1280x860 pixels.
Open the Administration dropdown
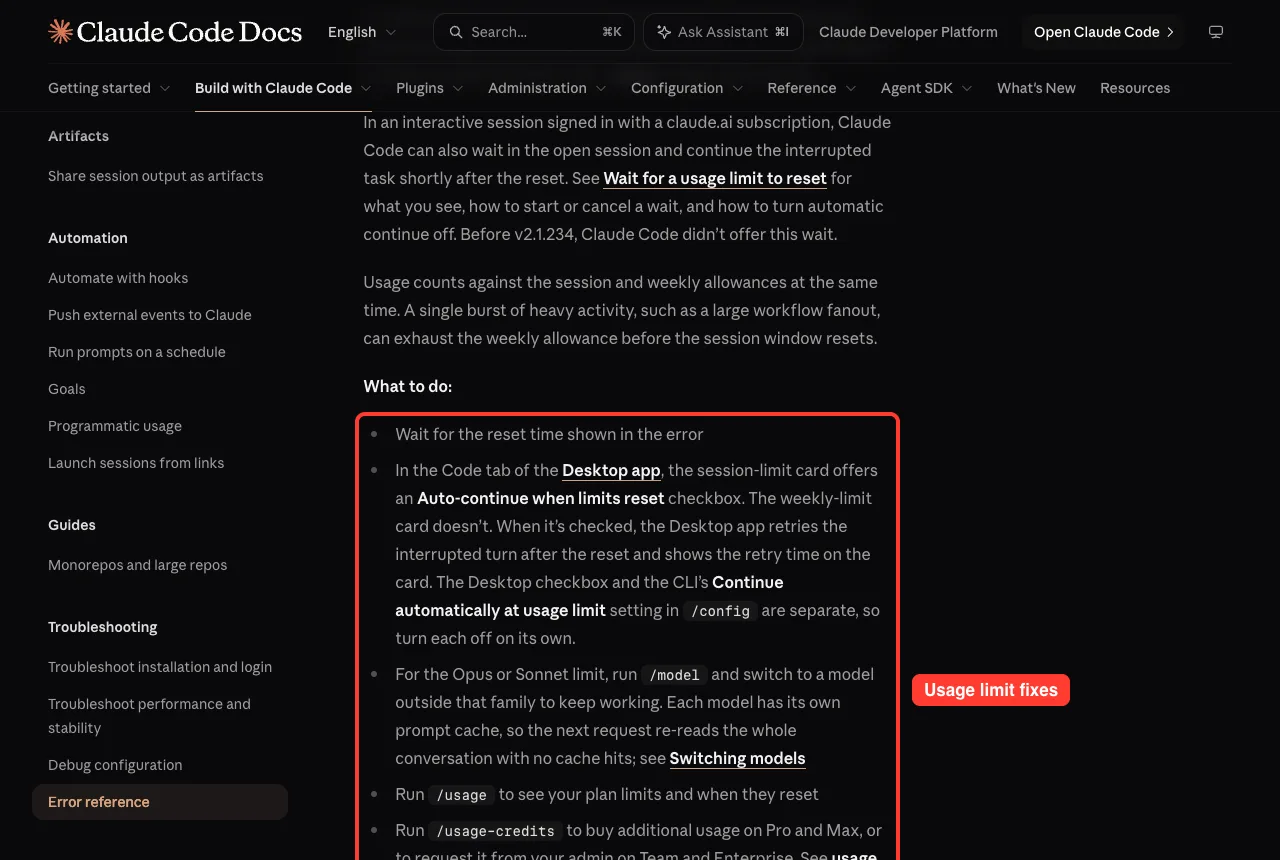click(x=547, y=88)
